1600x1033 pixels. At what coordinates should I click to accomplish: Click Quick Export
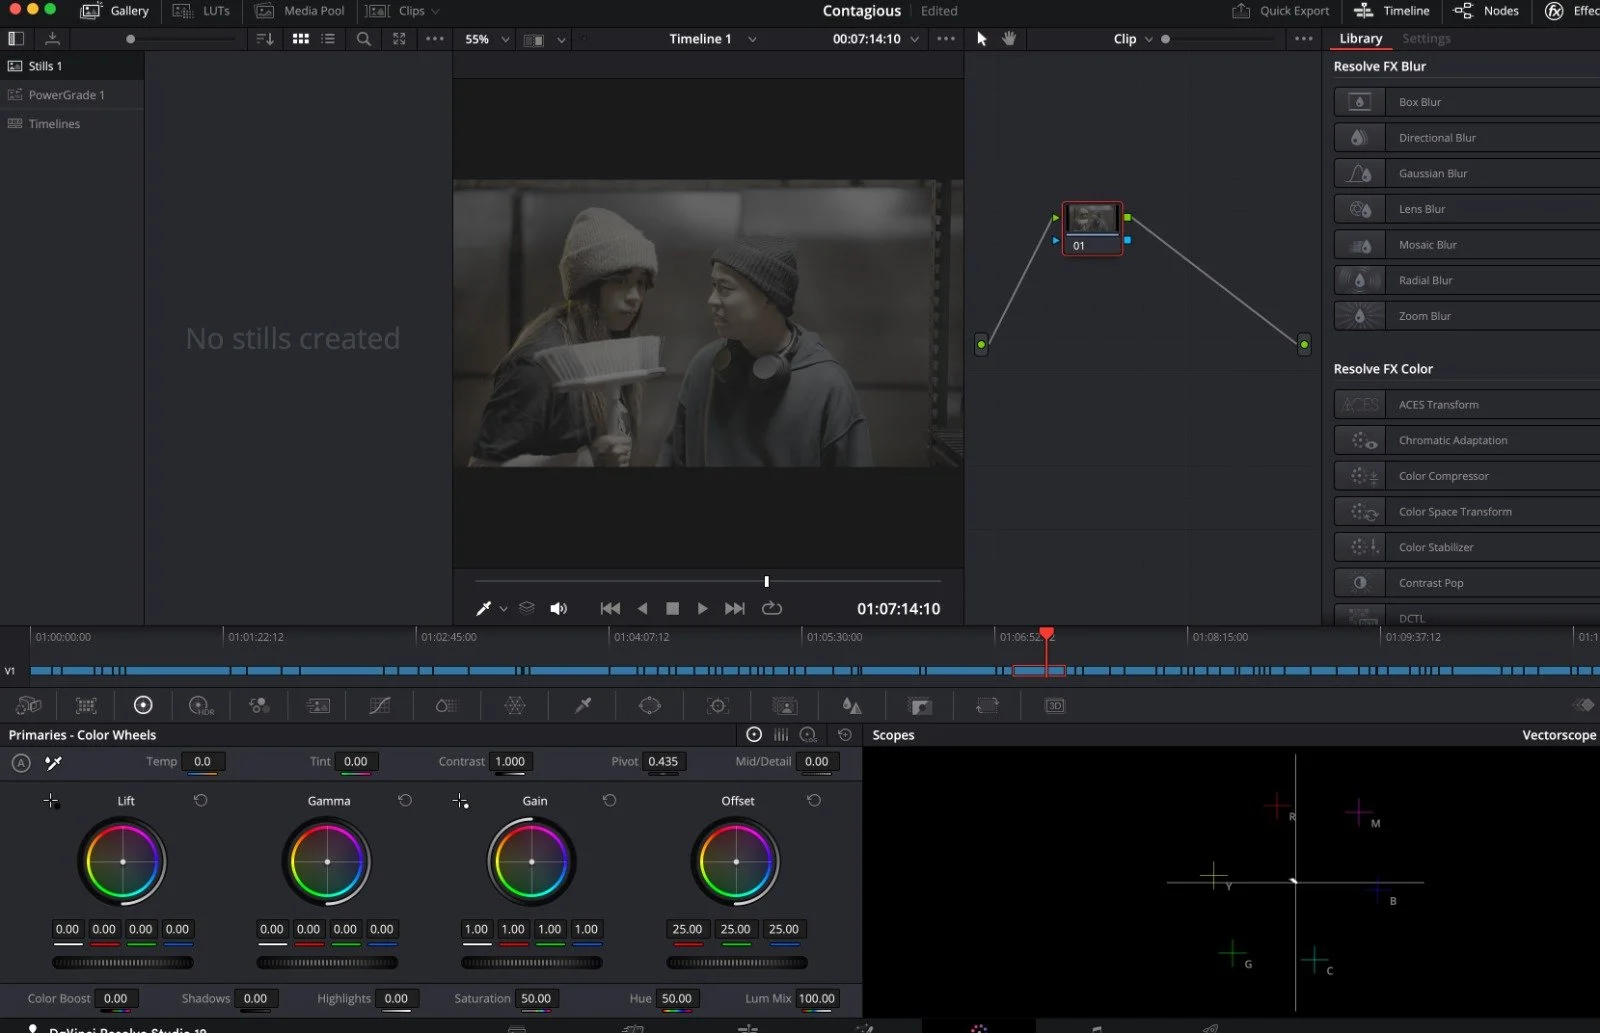tap(1281, 11)
